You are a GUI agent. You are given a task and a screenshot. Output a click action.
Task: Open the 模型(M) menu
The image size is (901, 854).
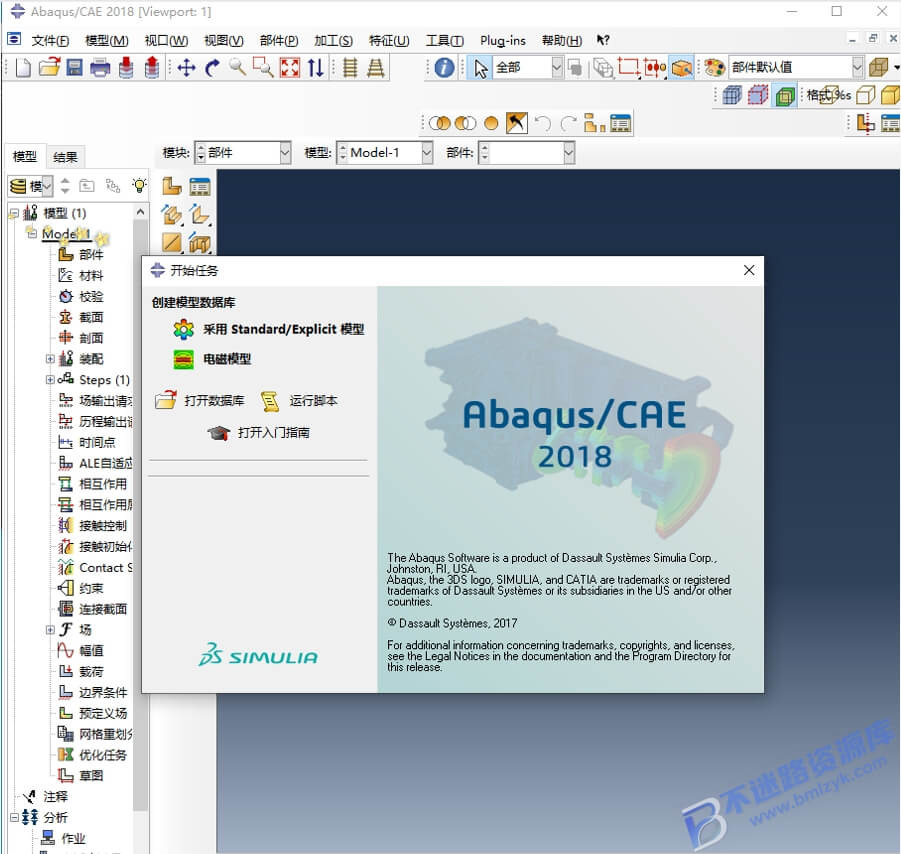click(107, 40)
